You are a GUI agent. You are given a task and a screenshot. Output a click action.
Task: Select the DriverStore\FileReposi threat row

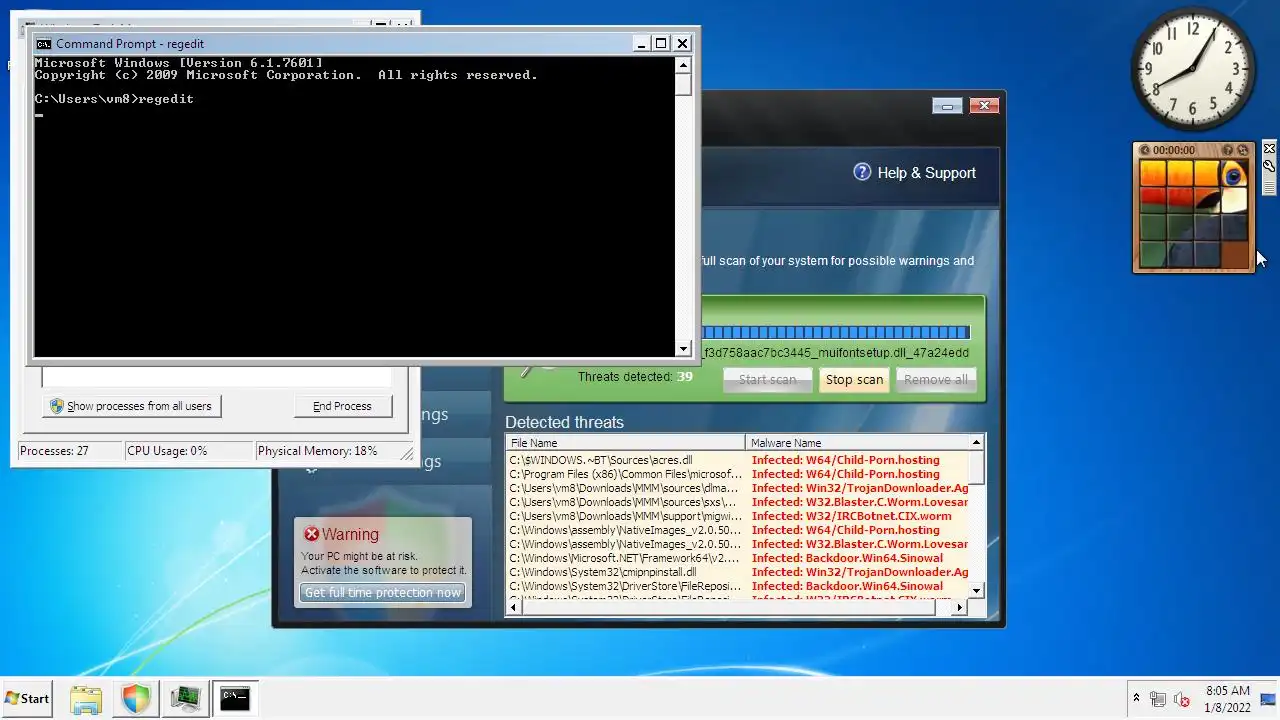tap(738, 586)
